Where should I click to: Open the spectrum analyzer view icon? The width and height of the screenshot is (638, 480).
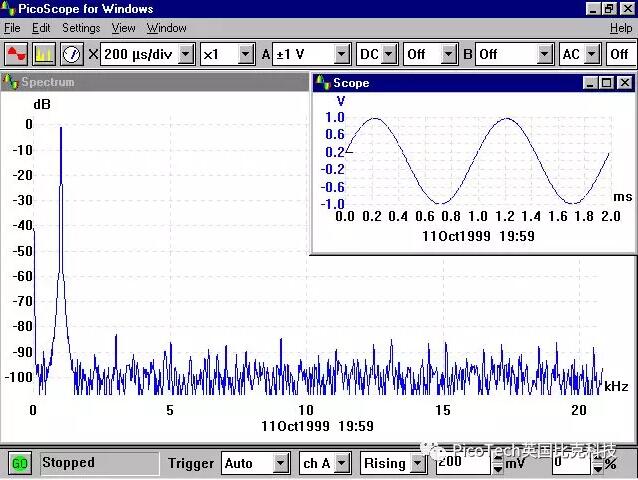pos(44,54)
